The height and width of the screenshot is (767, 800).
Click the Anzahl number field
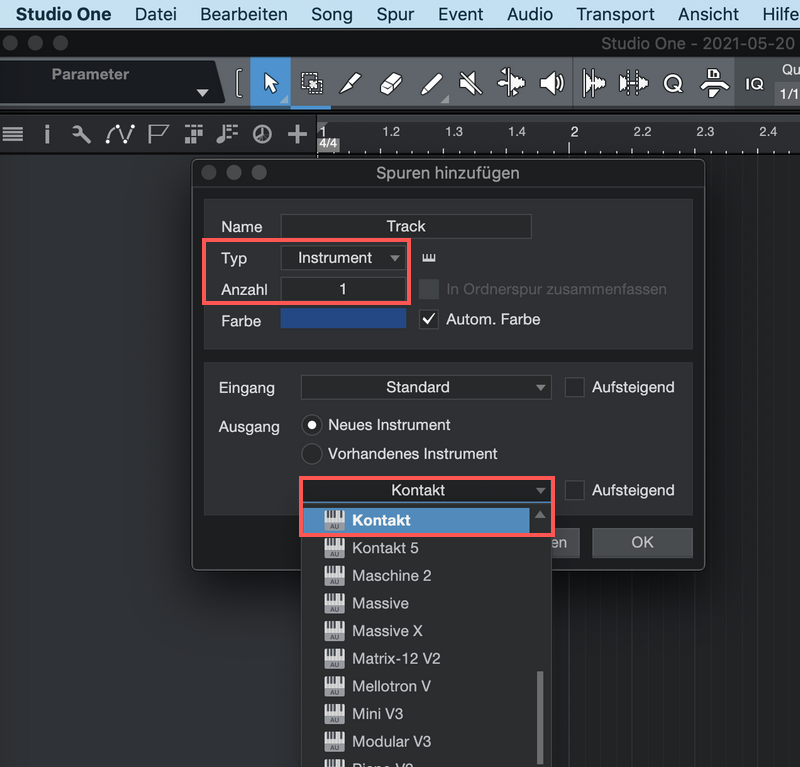click(343, 289)
